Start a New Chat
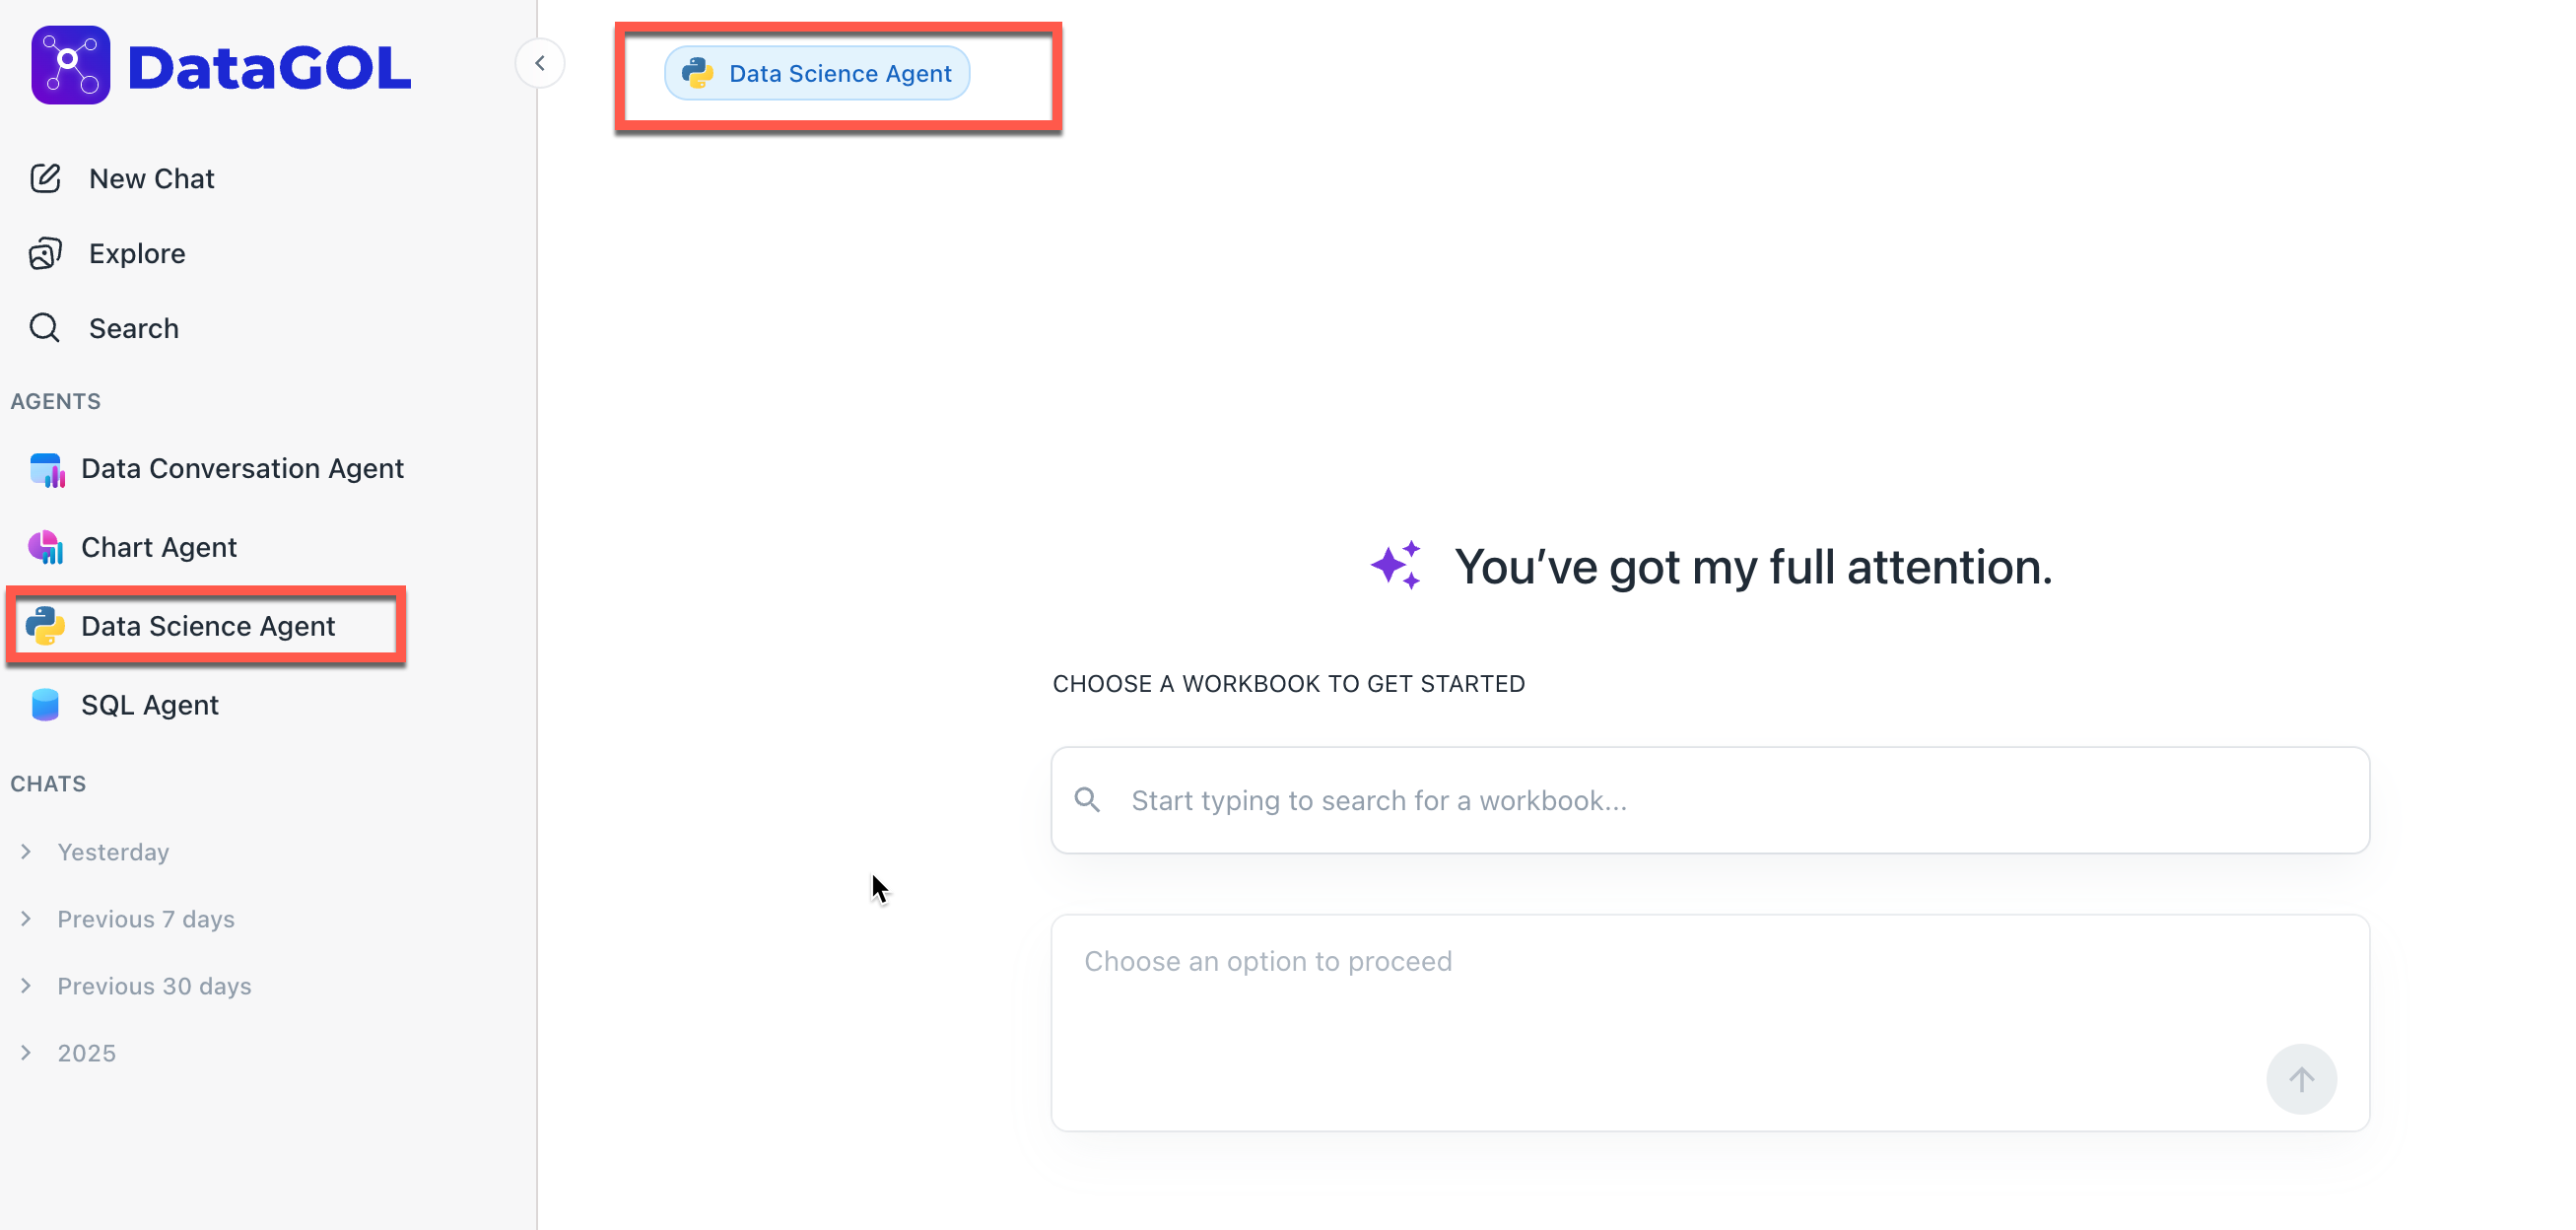 coord(151,178)
